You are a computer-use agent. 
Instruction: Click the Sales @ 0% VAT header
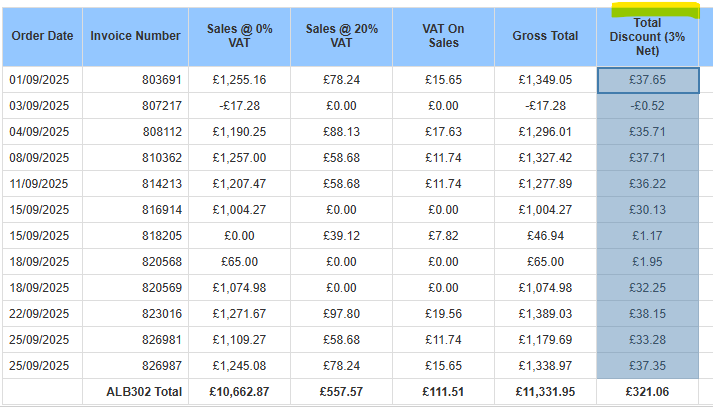point(239,36)
